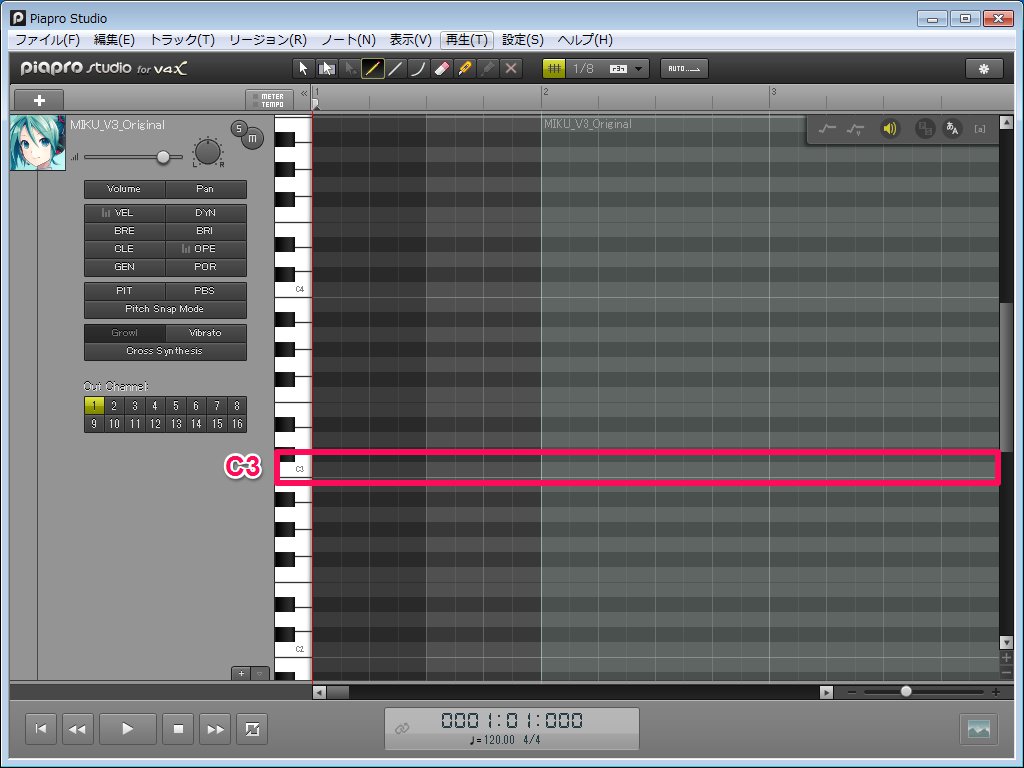The width and height of the screenshot is (1024, 768).
Task: Open the トラック(T) menu
Action: tap(182, 40)
